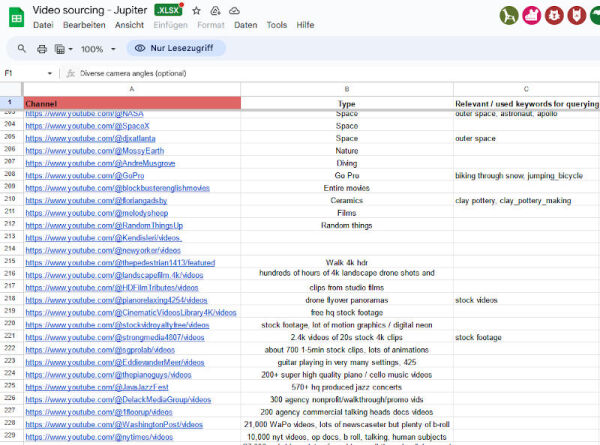Open the search icon in the toolbar

click(22, 49)
